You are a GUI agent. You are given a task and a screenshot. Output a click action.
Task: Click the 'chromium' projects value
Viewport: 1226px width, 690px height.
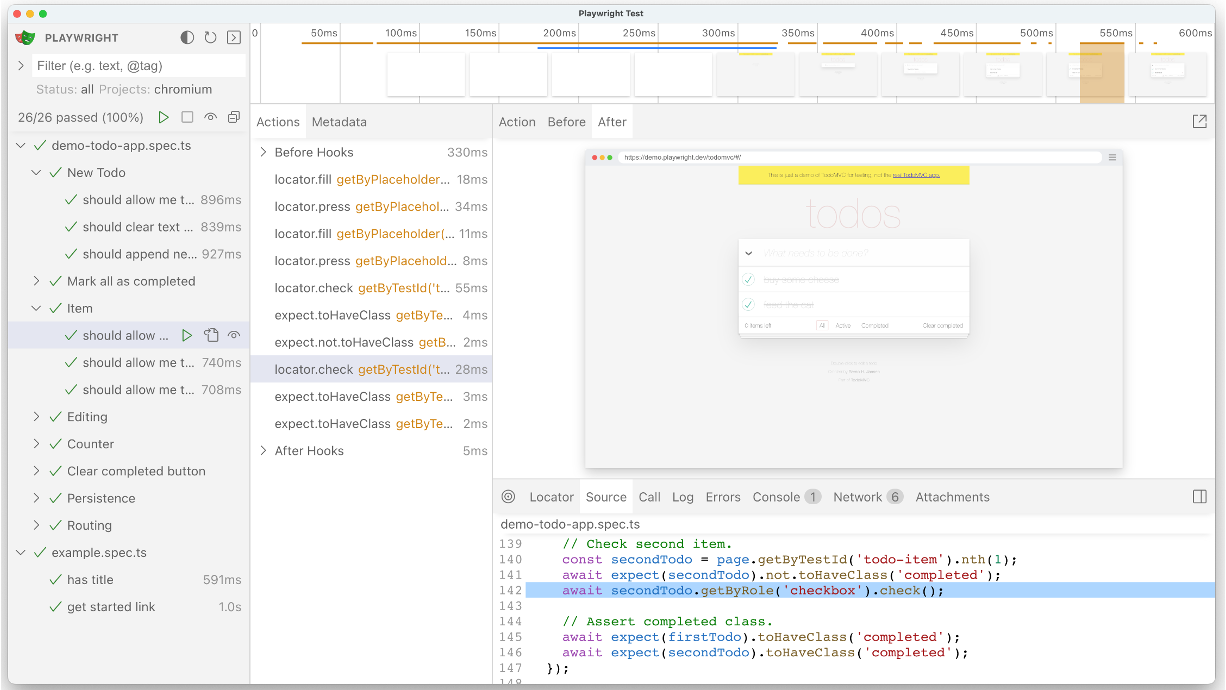coord(183,90)
